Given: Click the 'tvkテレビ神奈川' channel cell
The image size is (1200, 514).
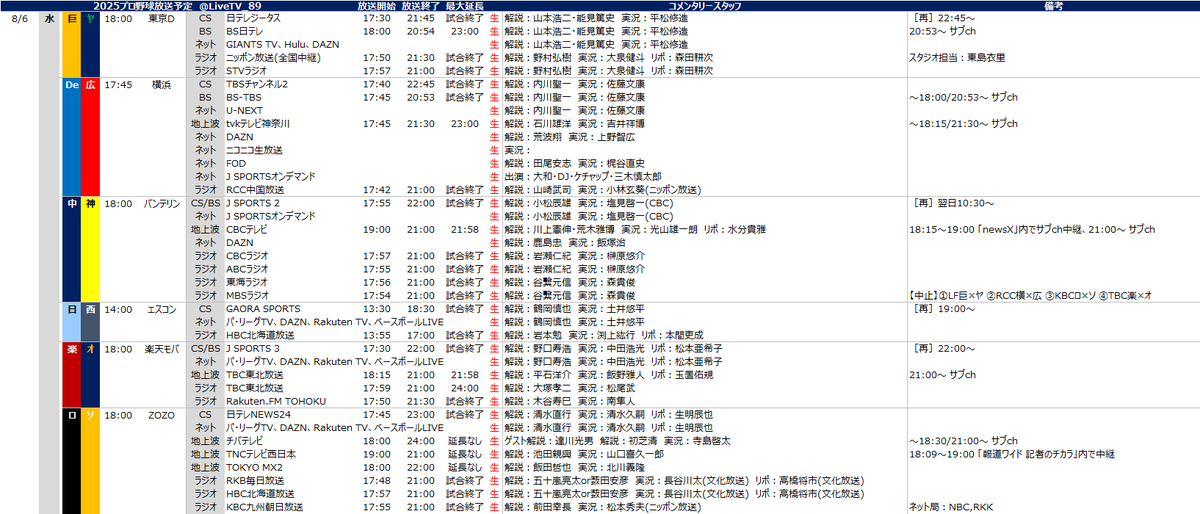Looking at the screenshot, I should 258,124.
